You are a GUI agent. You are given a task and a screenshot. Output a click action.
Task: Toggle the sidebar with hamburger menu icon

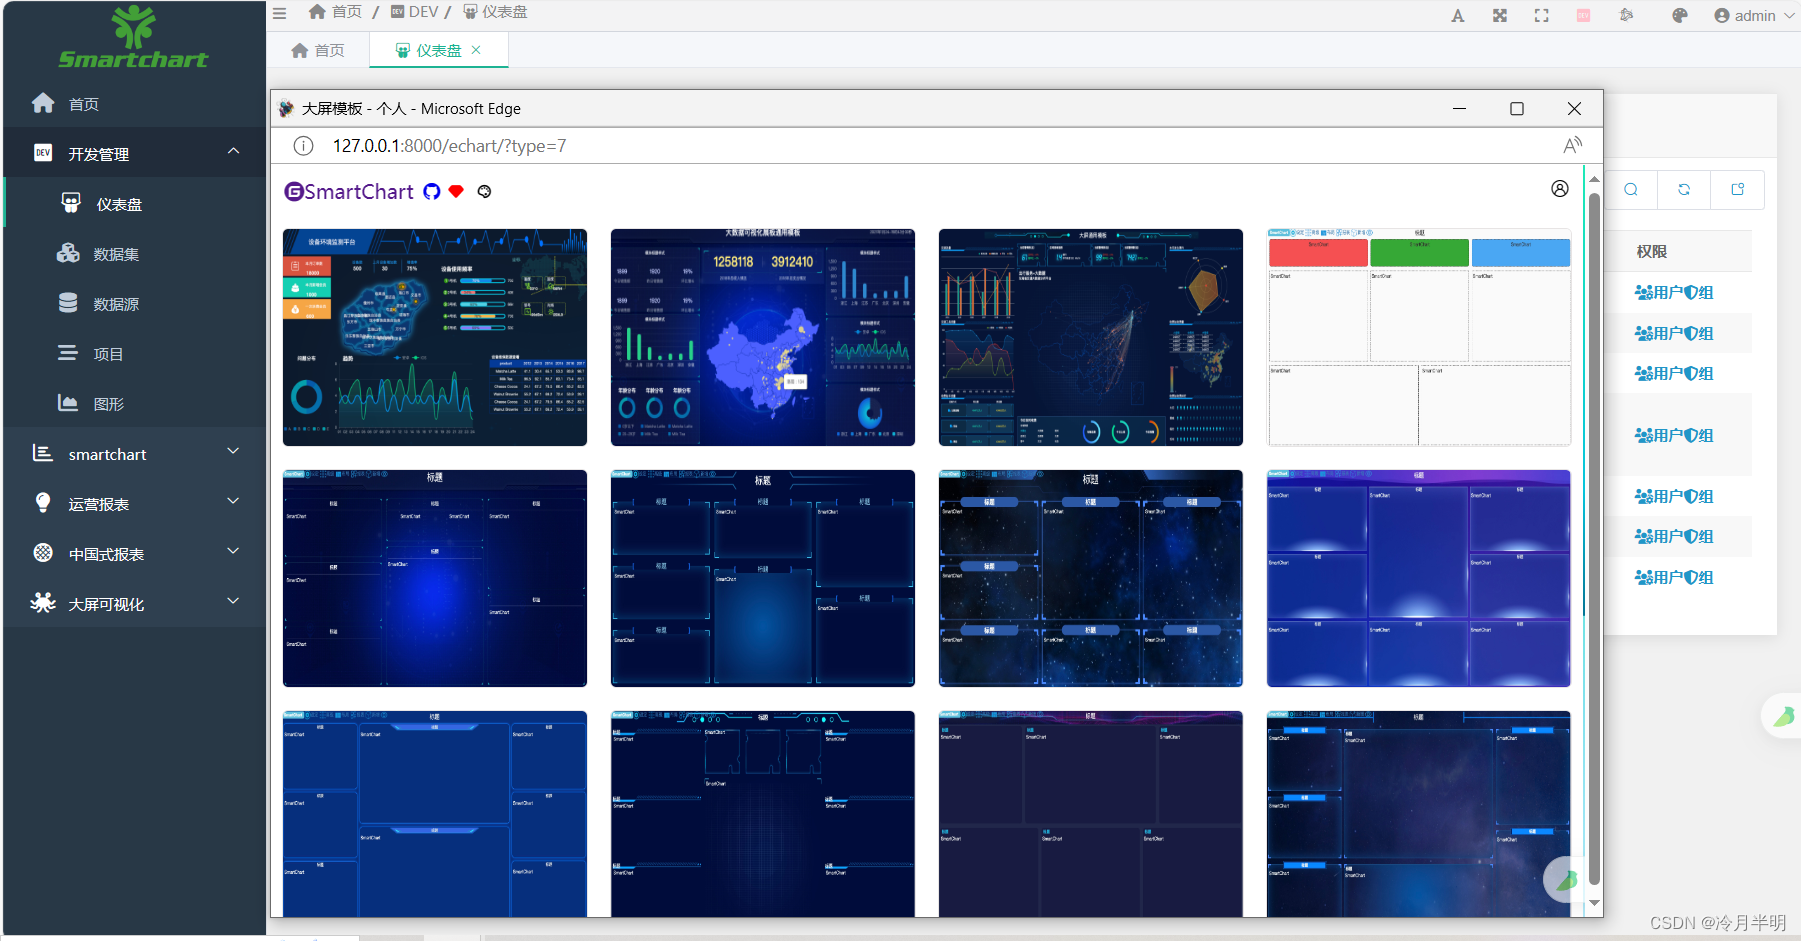pyautogui.click(x=278, y=13)
